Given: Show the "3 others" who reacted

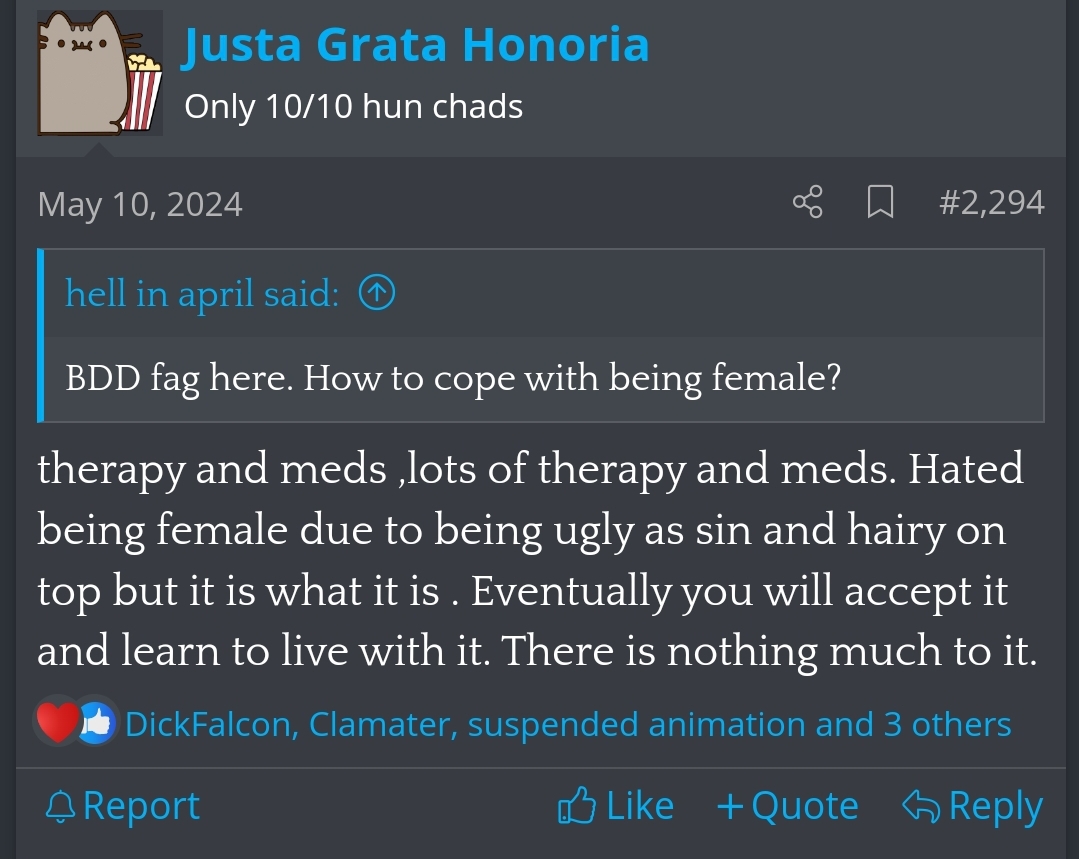Looking at the screenshot, I should (x=946, y=724).
